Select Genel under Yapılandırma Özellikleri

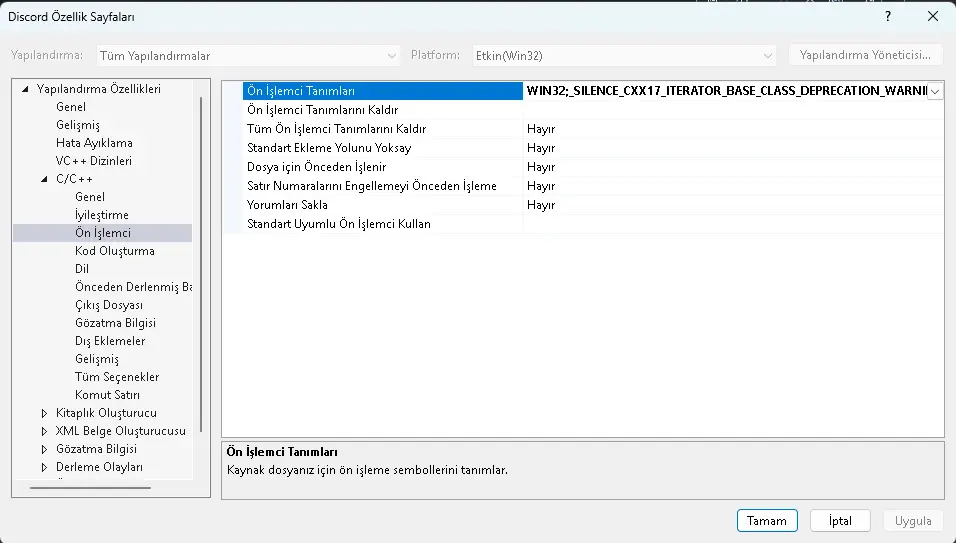click(x=71, y=107)
